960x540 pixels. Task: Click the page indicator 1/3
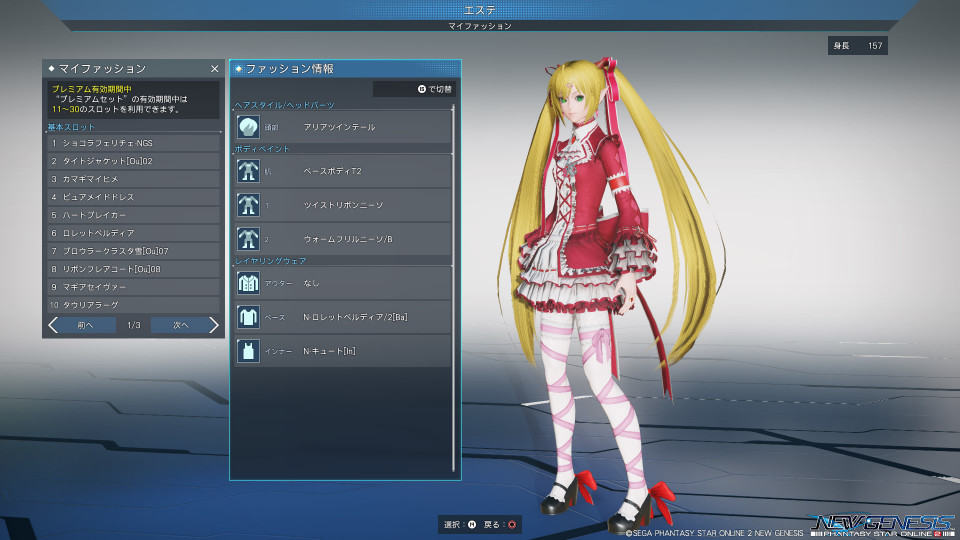pyautogui.click(x=133, y=325)
